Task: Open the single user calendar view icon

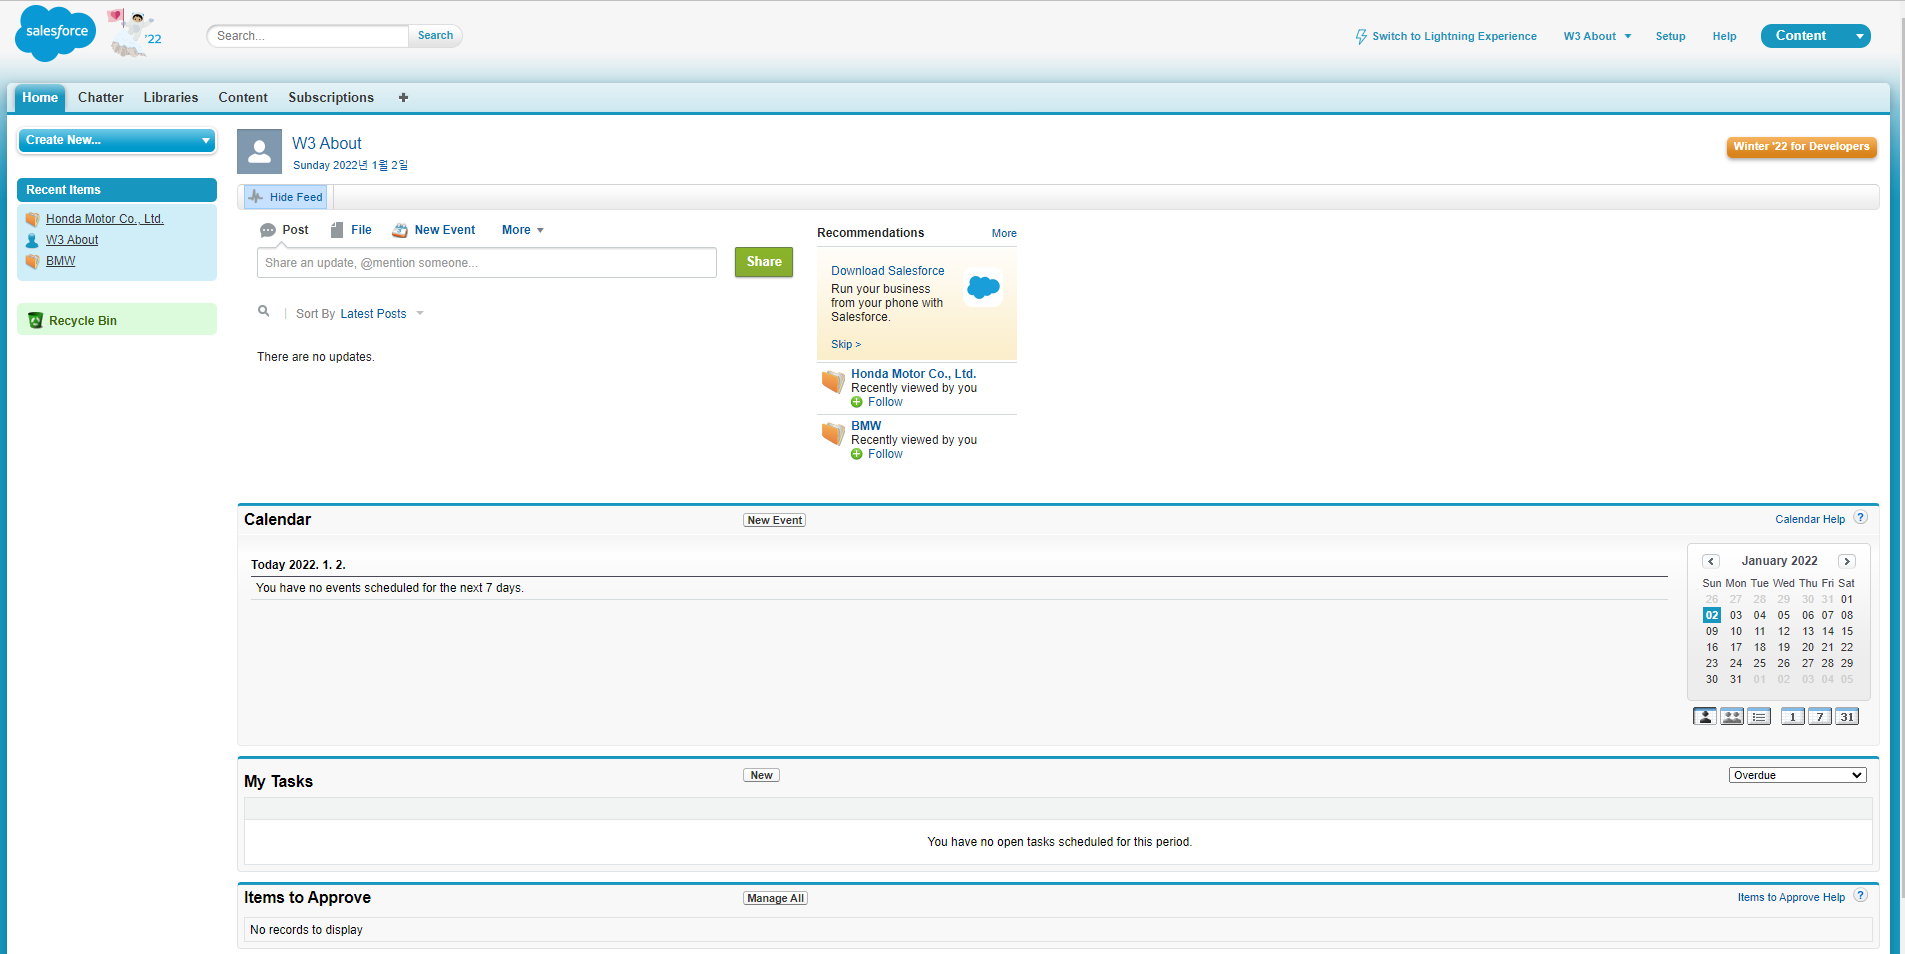Action: pyautogui.click(x=1704, y=716)
